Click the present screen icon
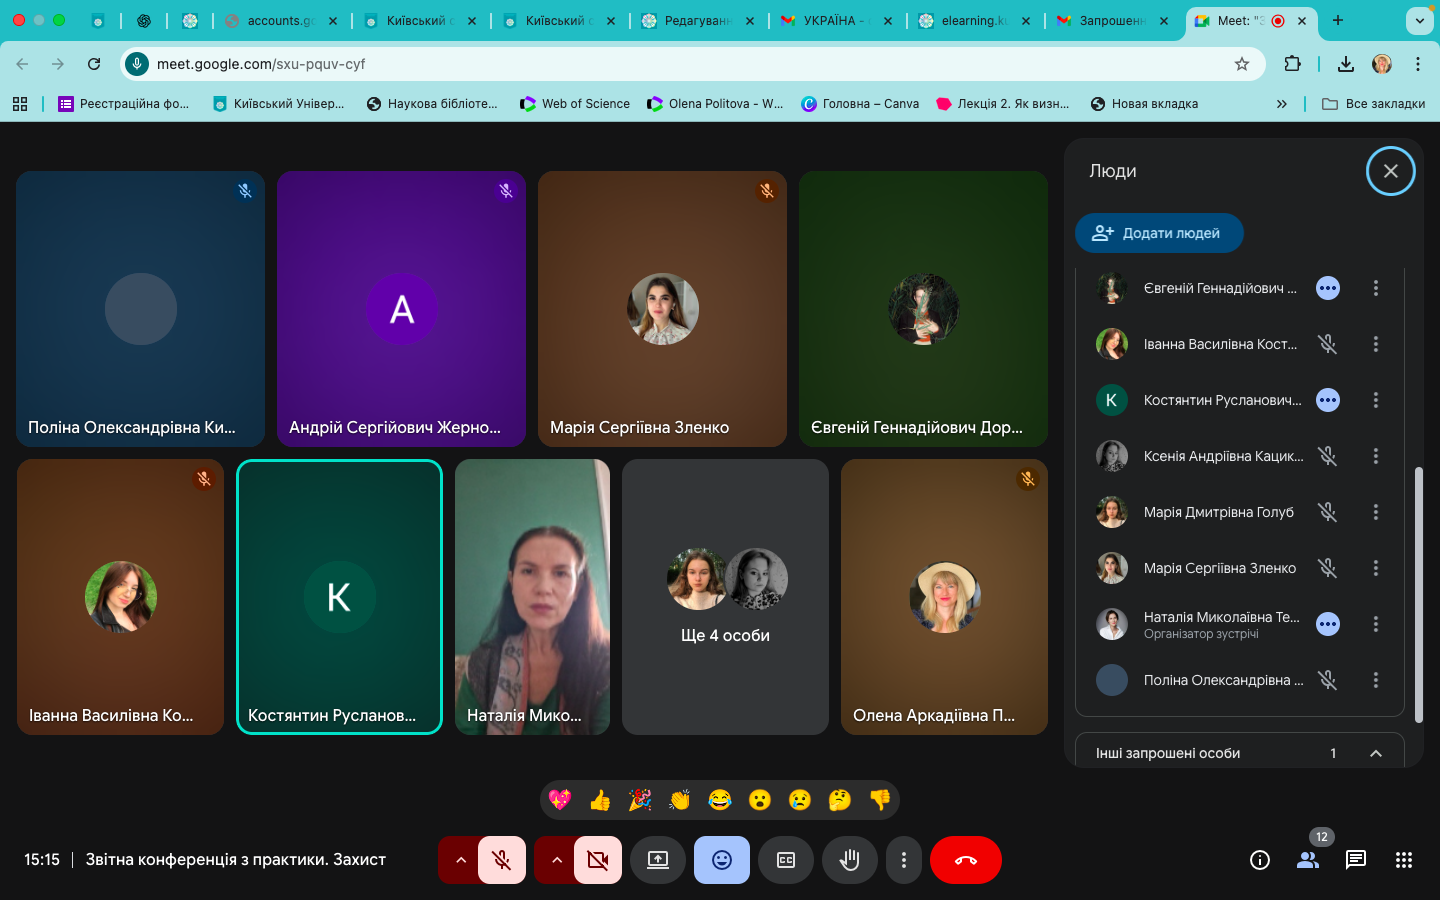Image resolution: width=1440 pixels, height=900 pixels. click(658, 860)
